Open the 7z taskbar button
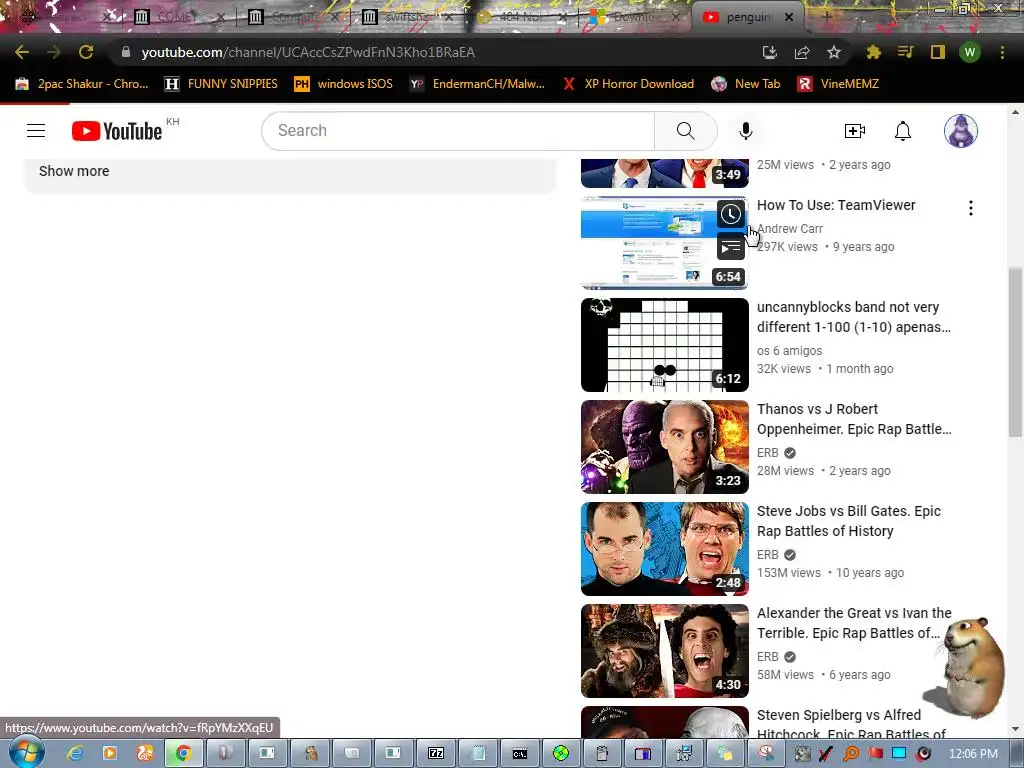 [x=436, y=754]
